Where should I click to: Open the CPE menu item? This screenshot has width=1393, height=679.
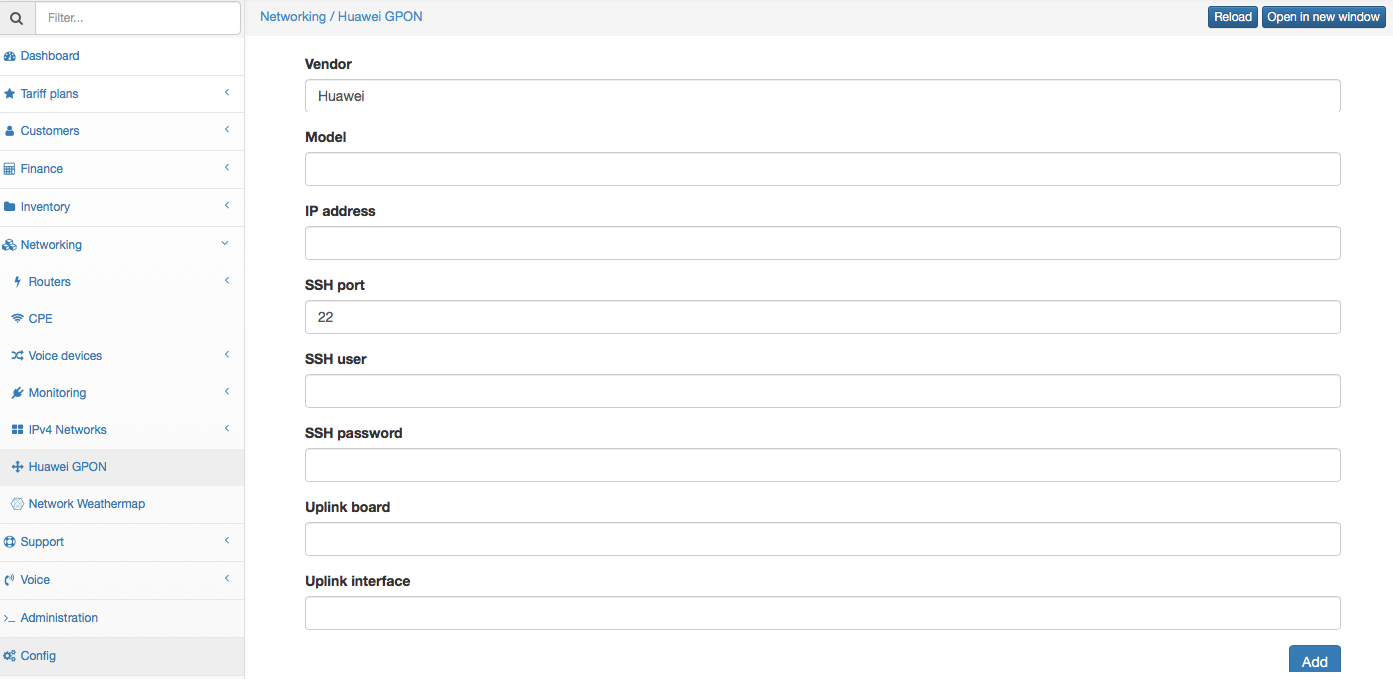122,319
